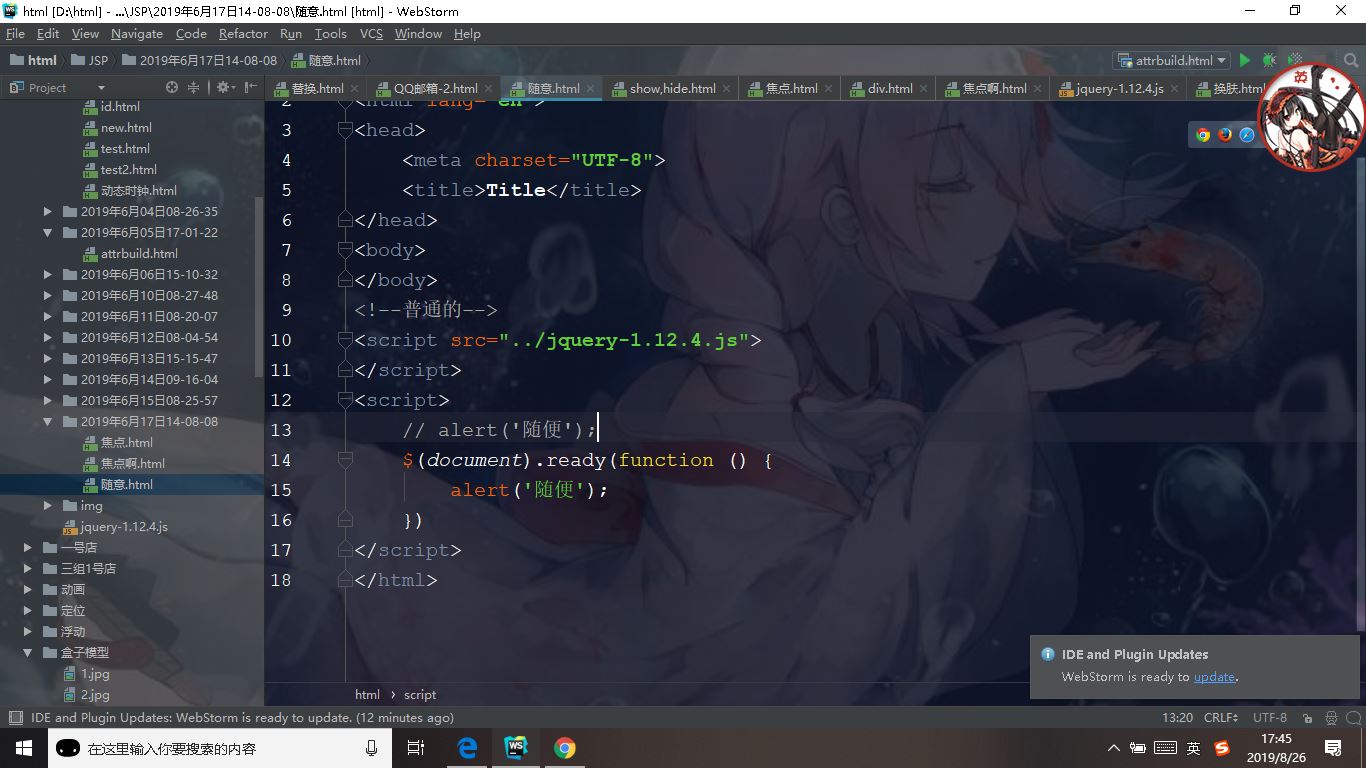Close the QQ邮箱-2.html editor tab
Viewport: 1366px width, 768px height.
(x=489, y=89)
